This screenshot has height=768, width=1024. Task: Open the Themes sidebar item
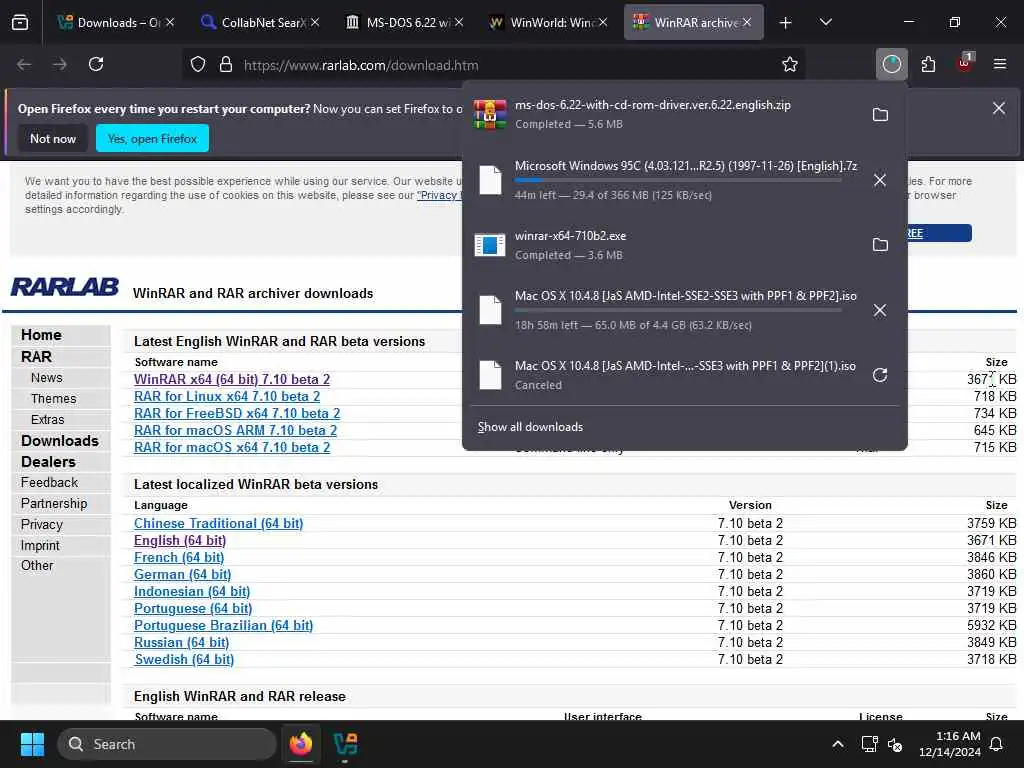(54, 398)
